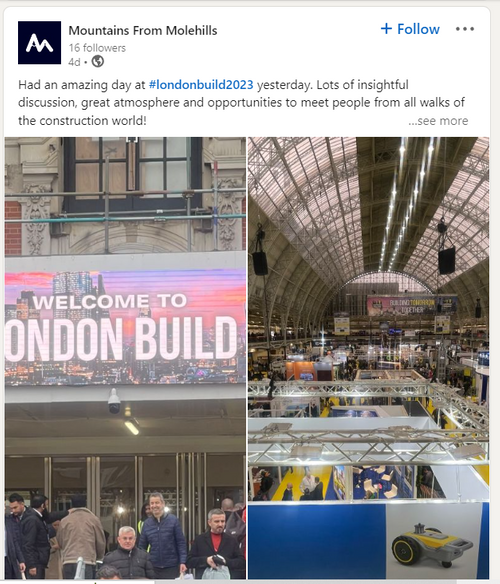Click the 16 followers text
The width and height of the screenshot is (500, 584).
click(x=97, y=48)
